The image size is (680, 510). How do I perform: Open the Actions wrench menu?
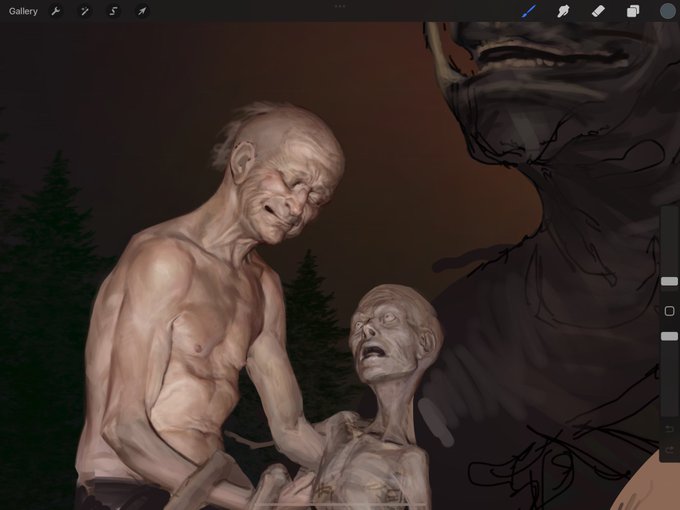coord(56,11)
